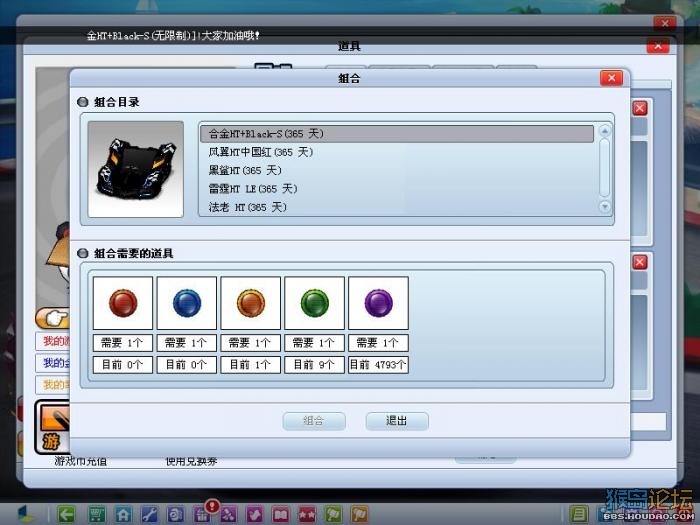
Task: Click the 目前 0个 count under the red gem
Action: (123, 365)
